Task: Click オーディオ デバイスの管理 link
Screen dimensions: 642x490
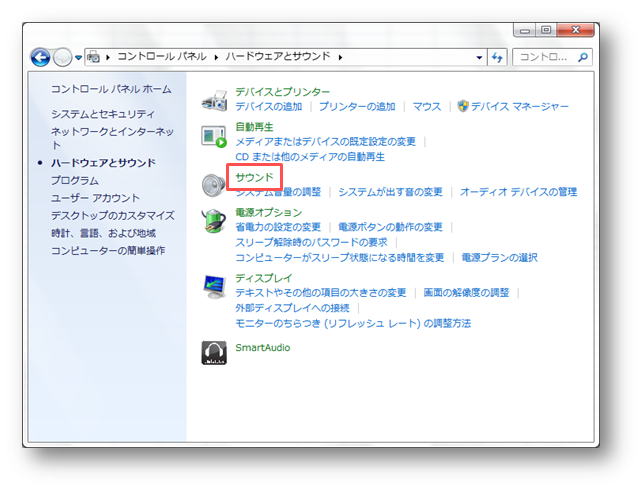Action: (518, 192)
